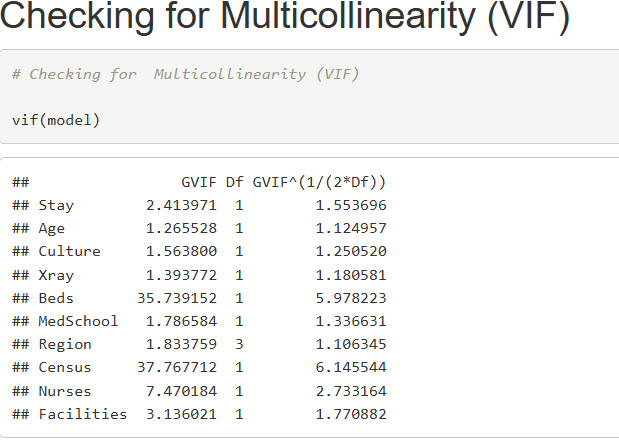Click the Culture row label

click(x=69, y=251)
